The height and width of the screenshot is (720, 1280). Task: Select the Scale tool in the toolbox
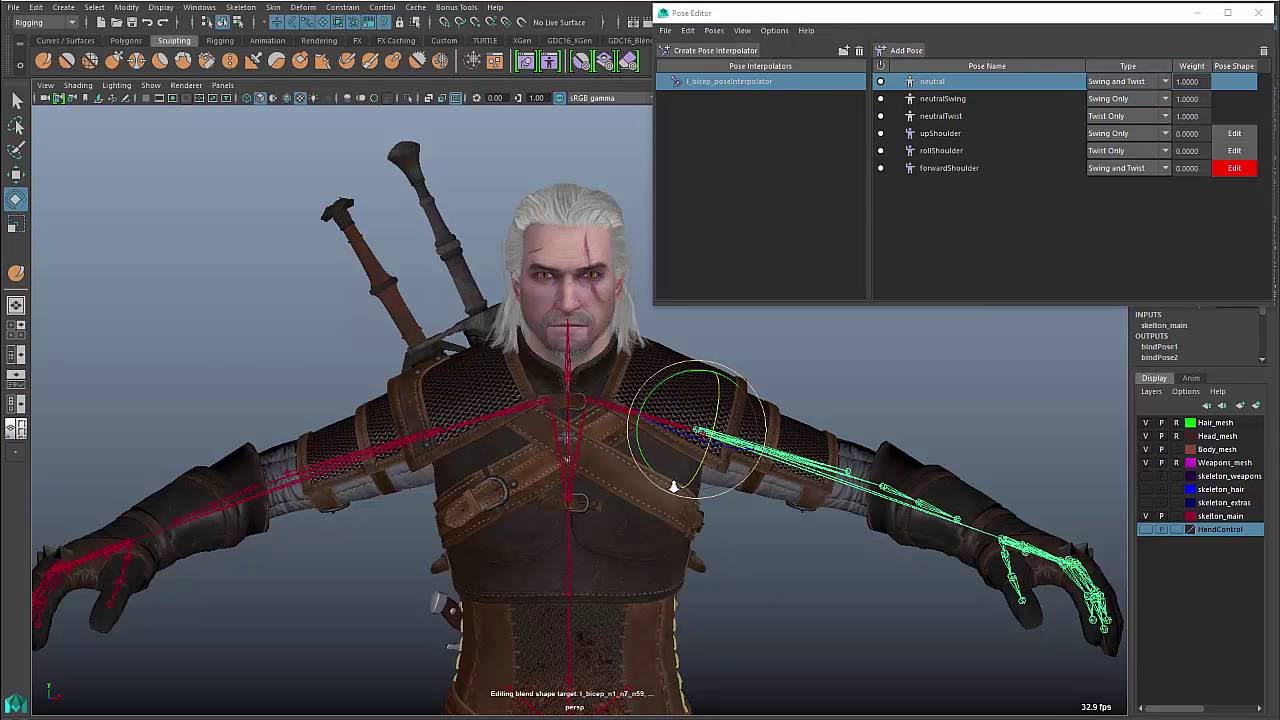click(16, 226)
